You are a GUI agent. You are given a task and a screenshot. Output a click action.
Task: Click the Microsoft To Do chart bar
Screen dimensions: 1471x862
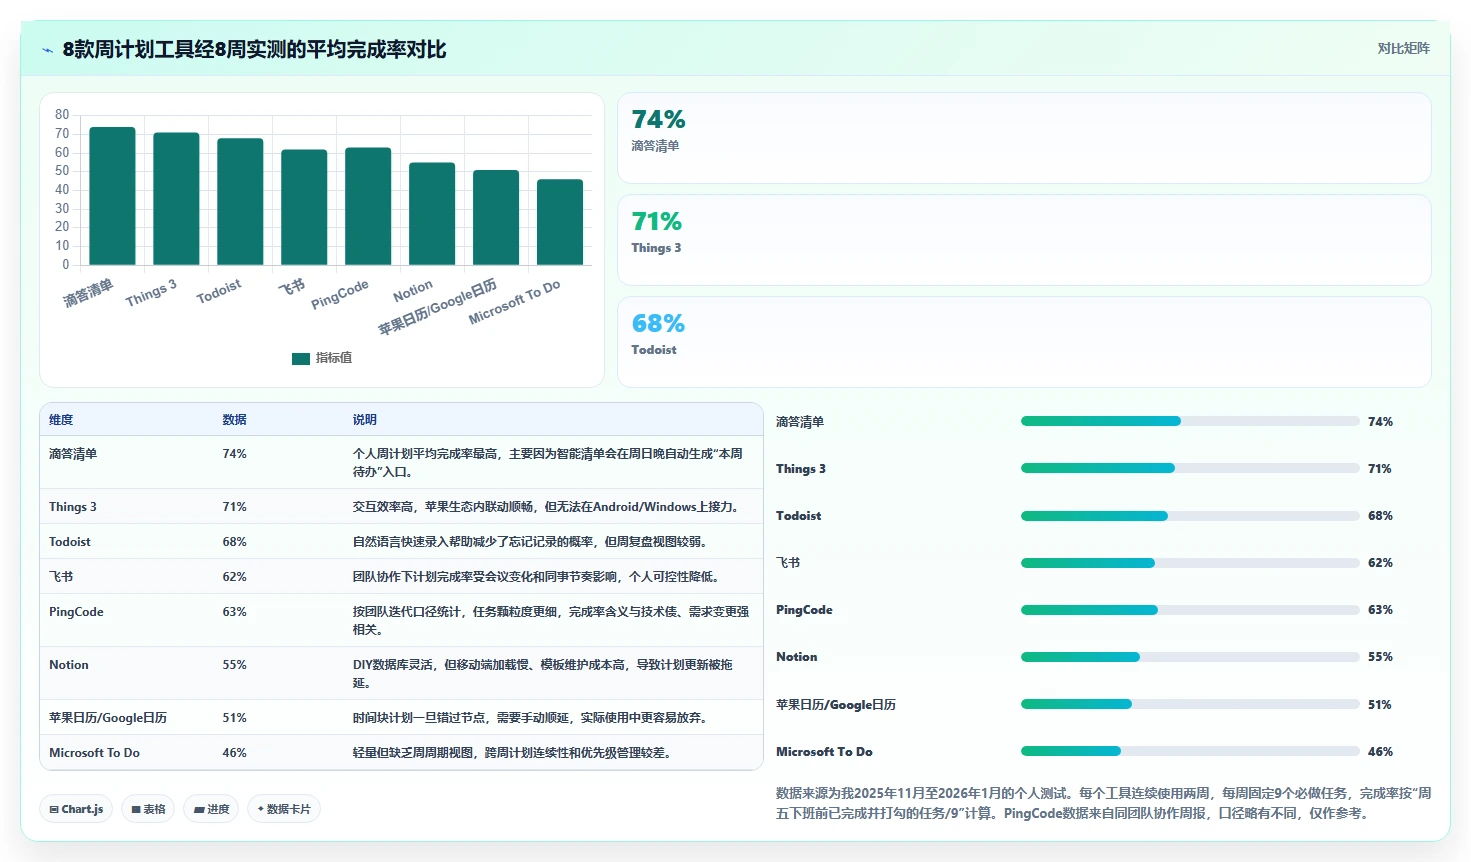point(560,222)
